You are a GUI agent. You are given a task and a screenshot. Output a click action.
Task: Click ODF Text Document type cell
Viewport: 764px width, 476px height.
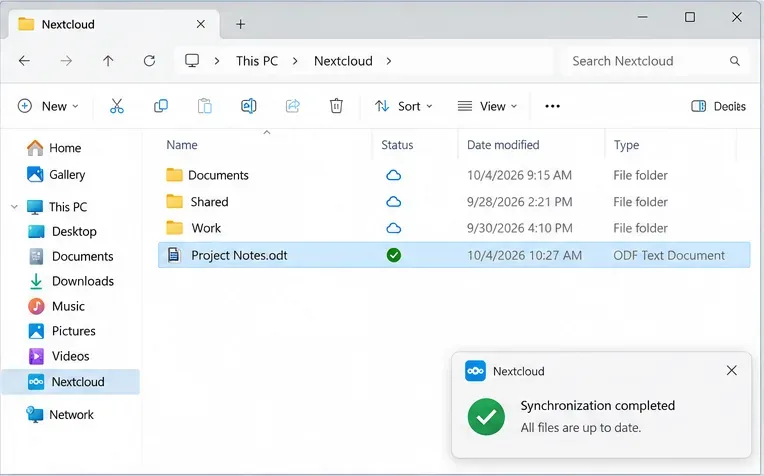[669, 255]
